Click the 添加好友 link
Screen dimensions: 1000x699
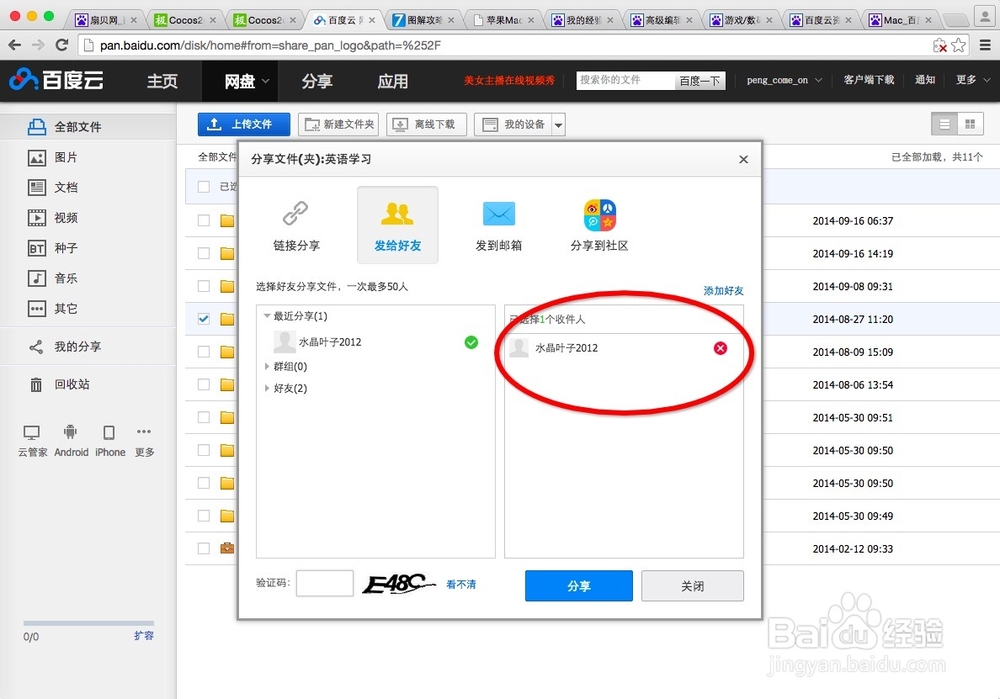coord(723,291)
